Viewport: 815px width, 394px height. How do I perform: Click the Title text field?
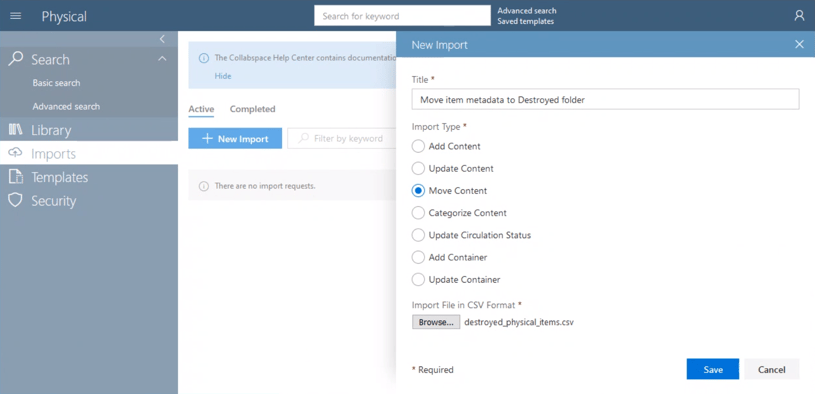[606, 99]
